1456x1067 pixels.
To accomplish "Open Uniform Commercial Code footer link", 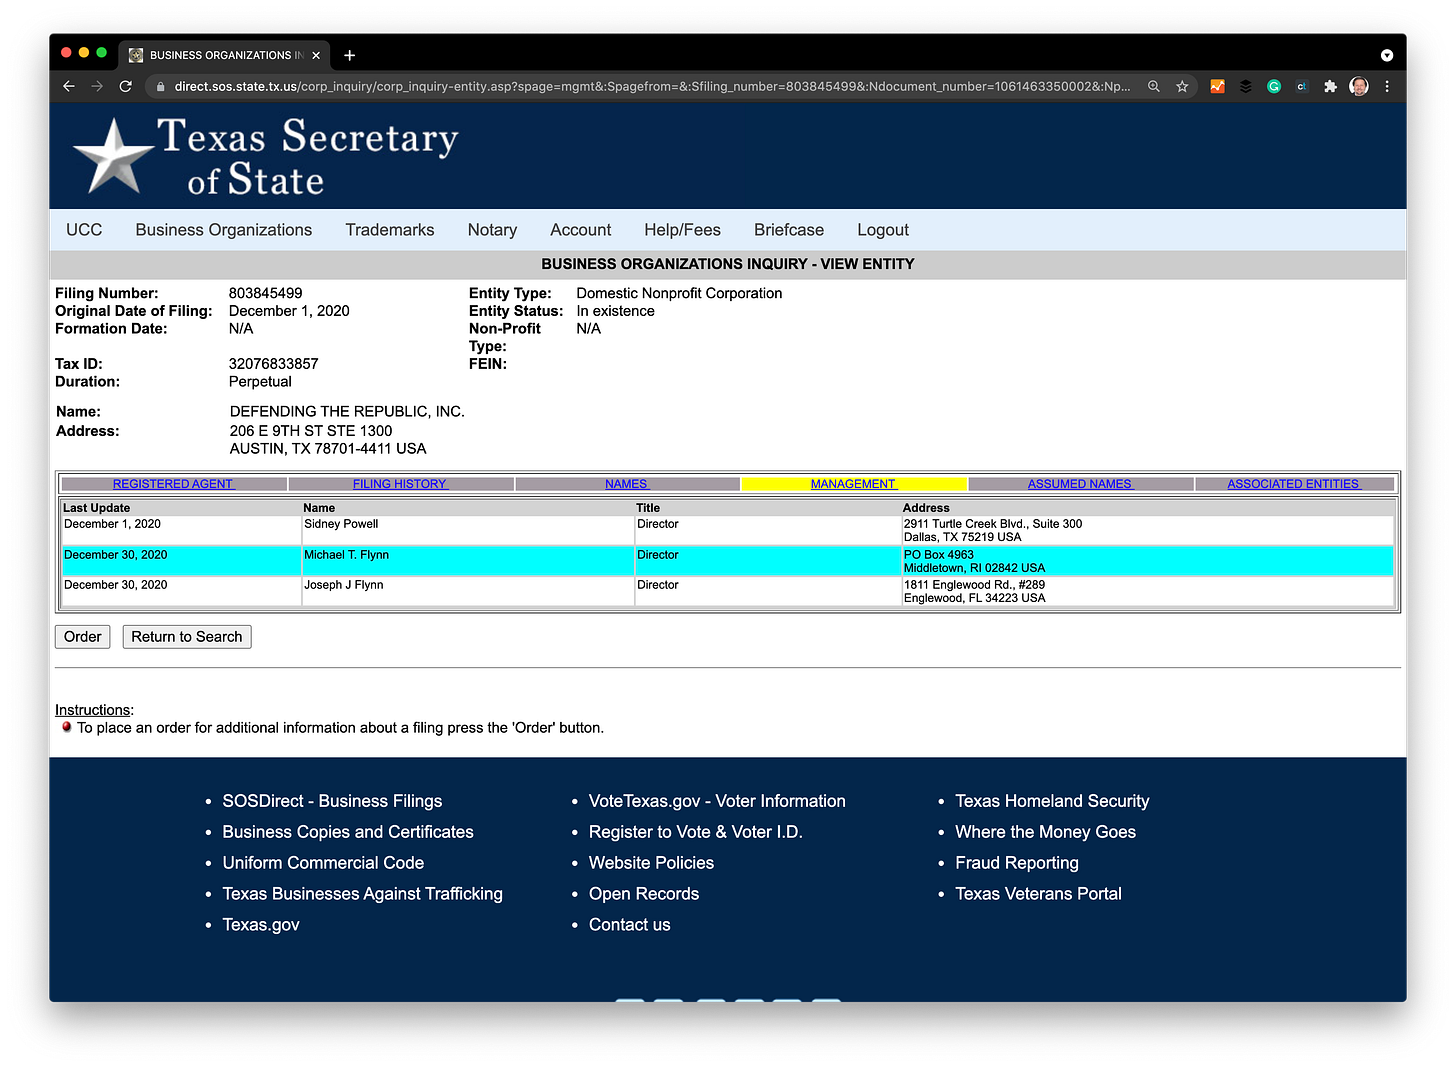I will click(323, 863).
